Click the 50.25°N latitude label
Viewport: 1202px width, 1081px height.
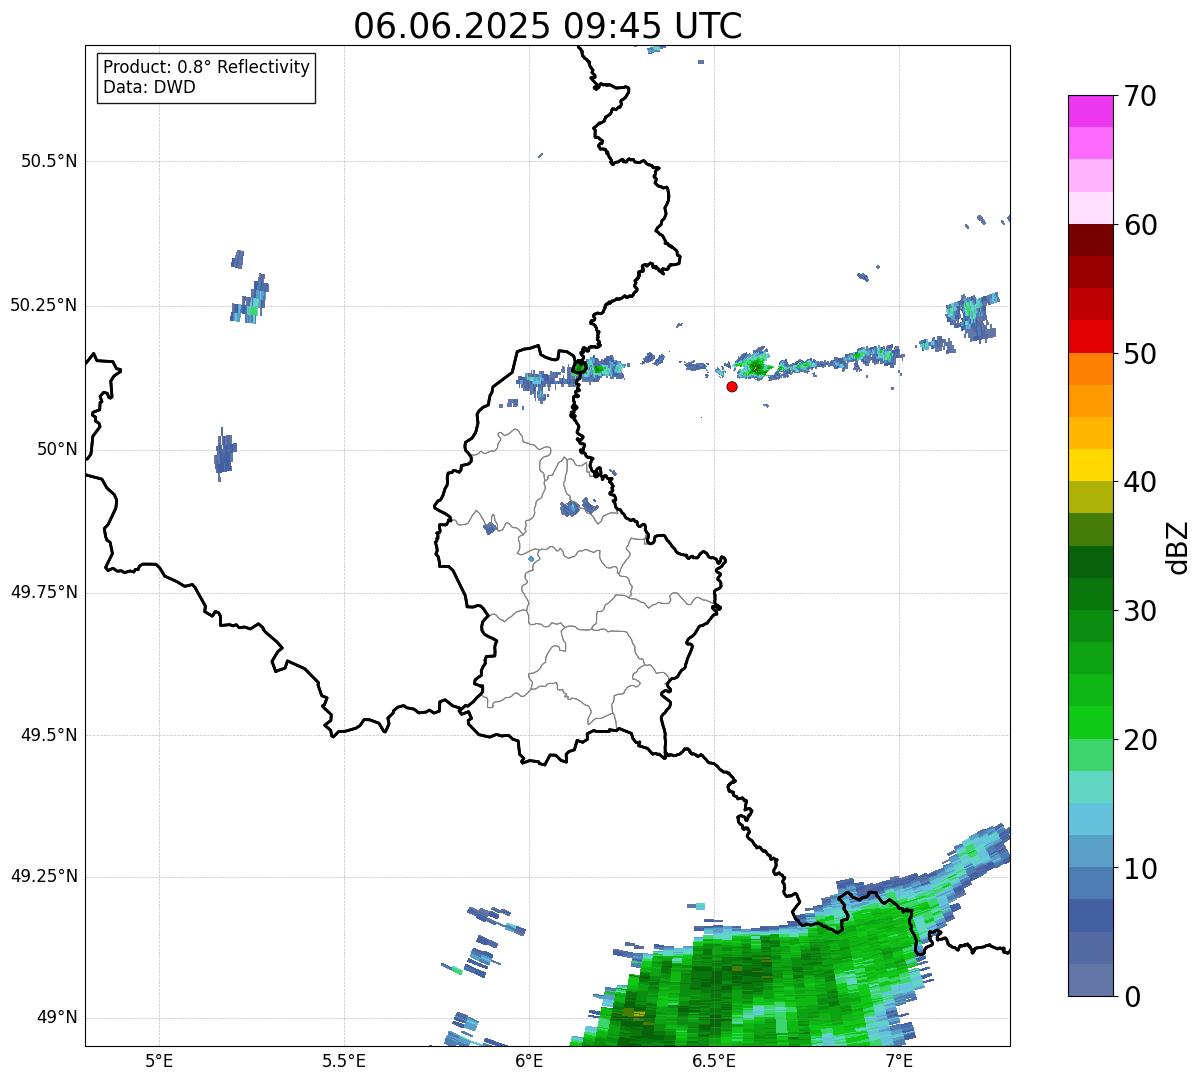pos(44,305)
